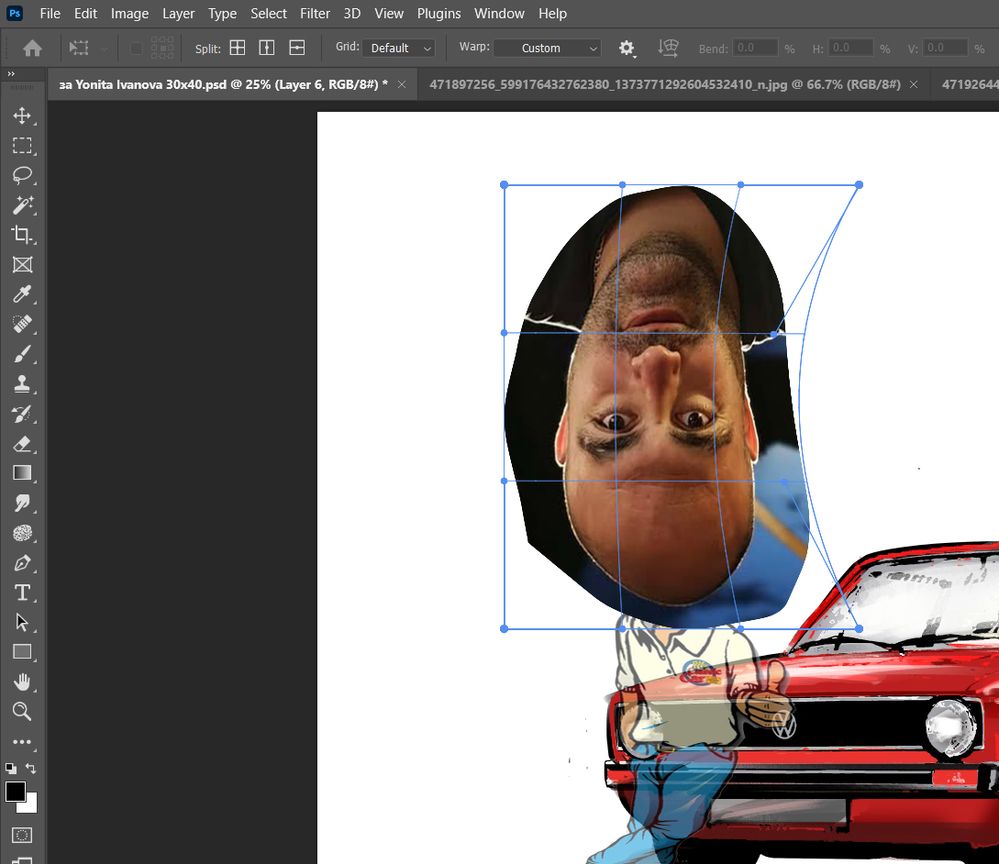Select the Sponge tool
Screen dimensions: 999x864
(22, 533)
